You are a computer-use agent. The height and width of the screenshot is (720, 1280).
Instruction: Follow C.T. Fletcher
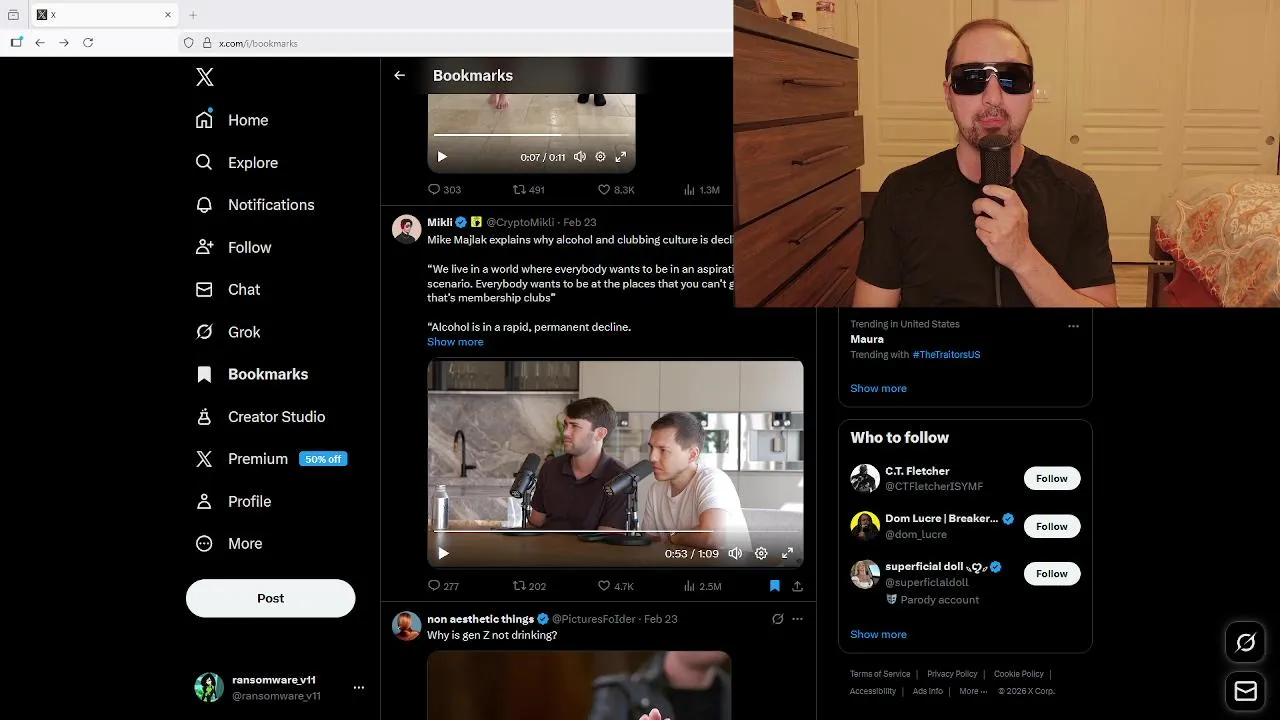point(1052,478)
